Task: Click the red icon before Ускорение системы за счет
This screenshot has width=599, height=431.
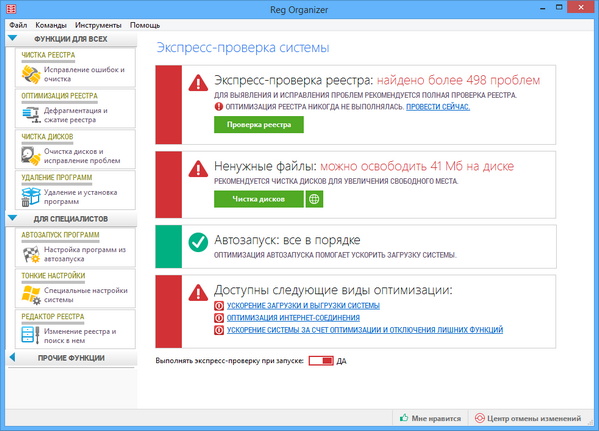Action: (x=219, y=330)
